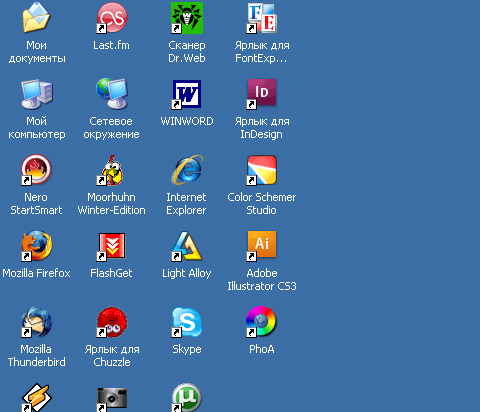480x412 pixels.
Task: Click the Mozilla Thunderbird mail icon
Action: click(x=36, y=322)
